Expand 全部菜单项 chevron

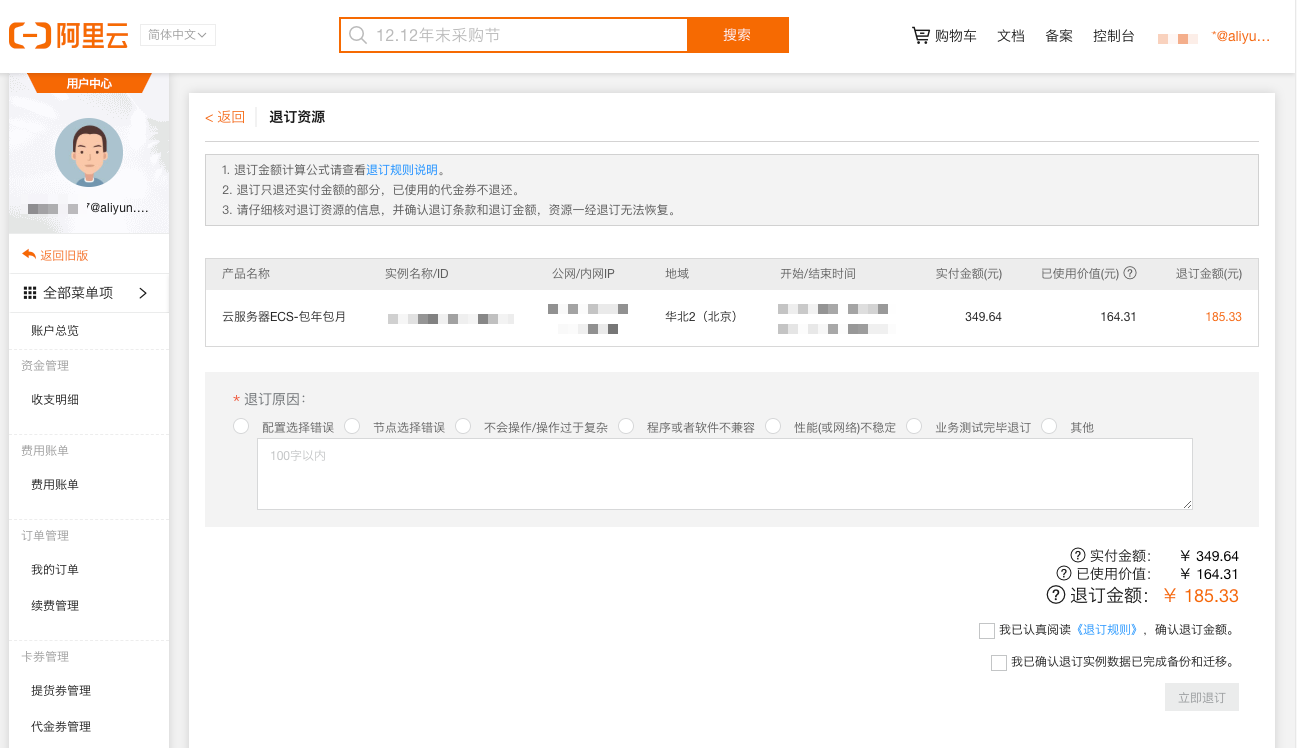tap(143, 293)
